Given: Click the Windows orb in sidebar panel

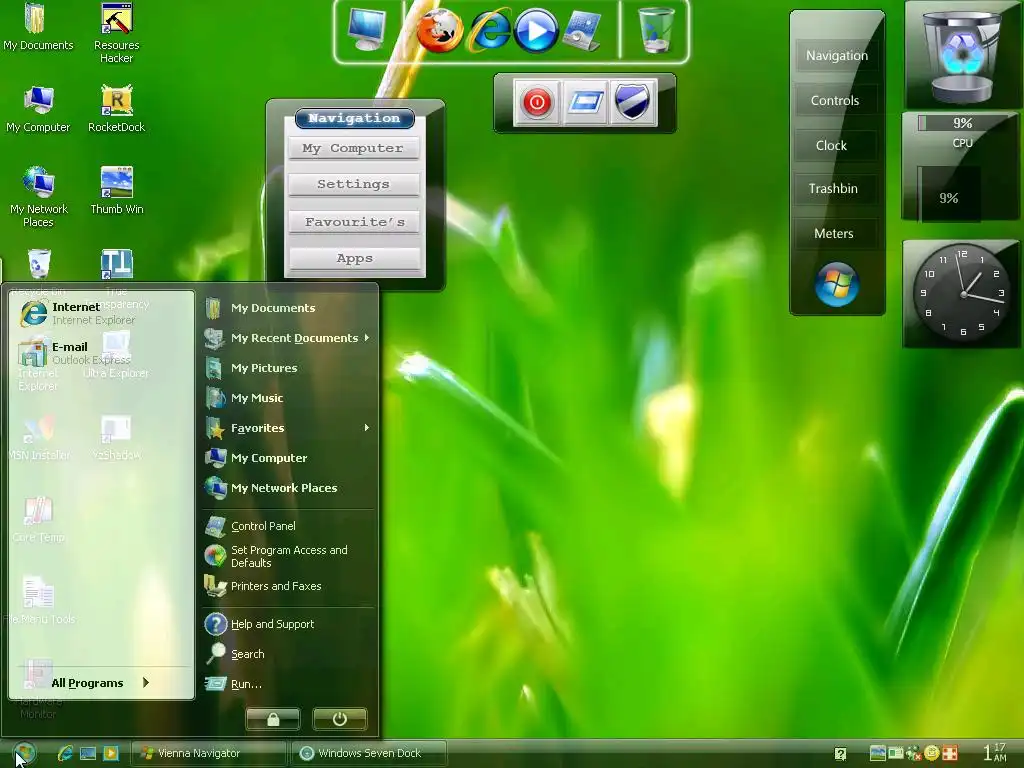Looking at the screenshot, I should [836, 285].
